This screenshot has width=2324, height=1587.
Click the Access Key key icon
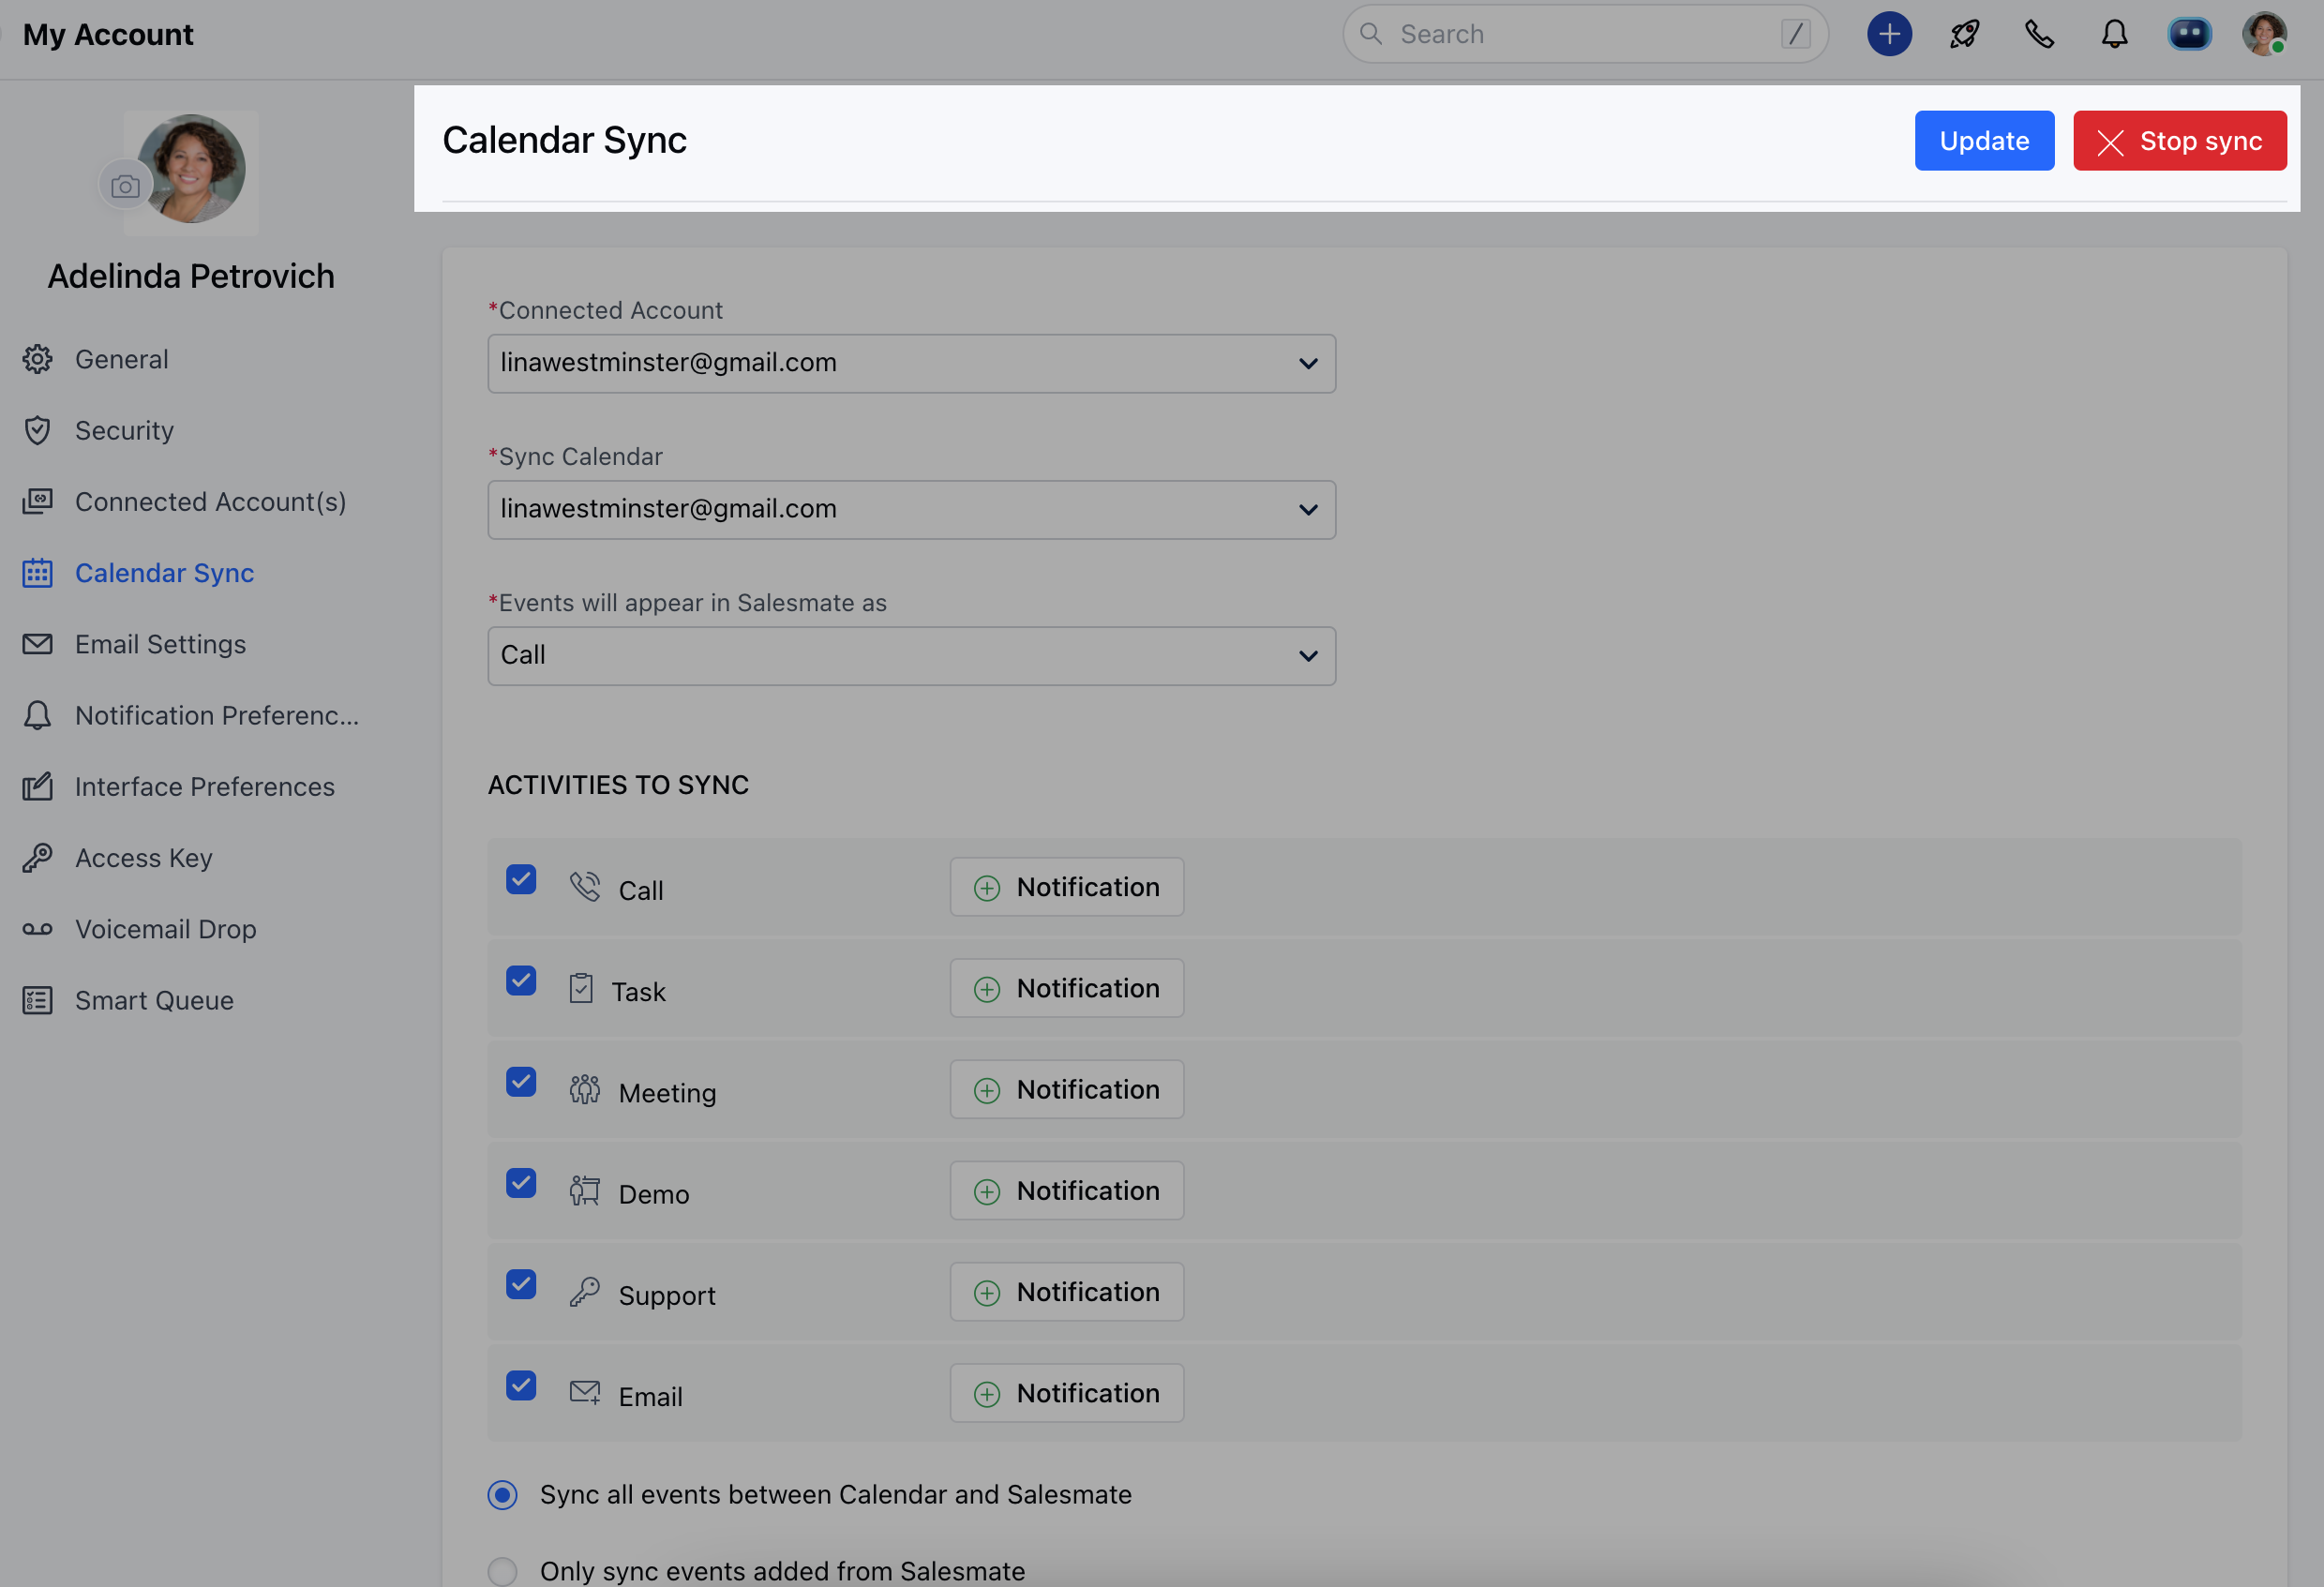tap(38, 858)
